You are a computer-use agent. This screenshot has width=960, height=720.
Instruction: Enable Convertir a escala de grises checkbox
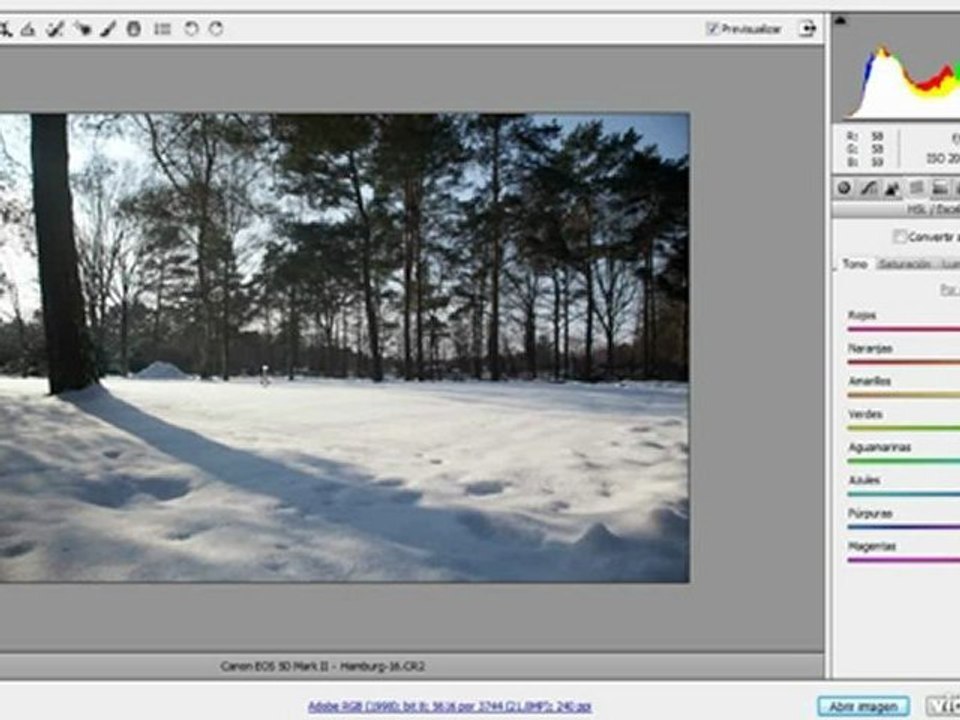tap(899, 236)
